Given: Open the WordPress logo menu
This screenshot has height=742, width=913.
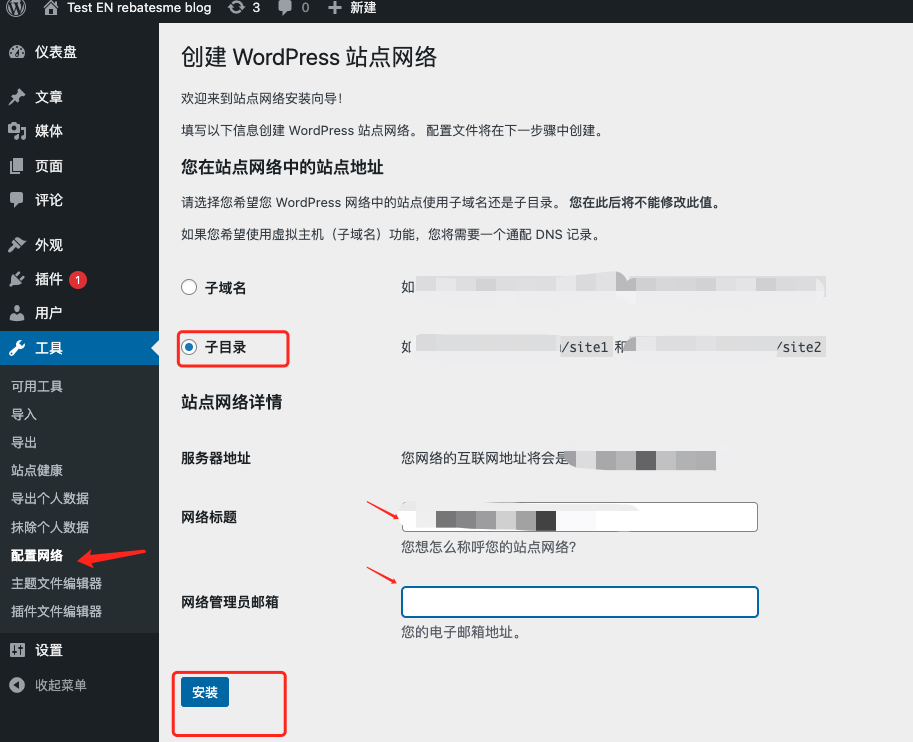Looking at the screenshot, I should click(16, 8).
